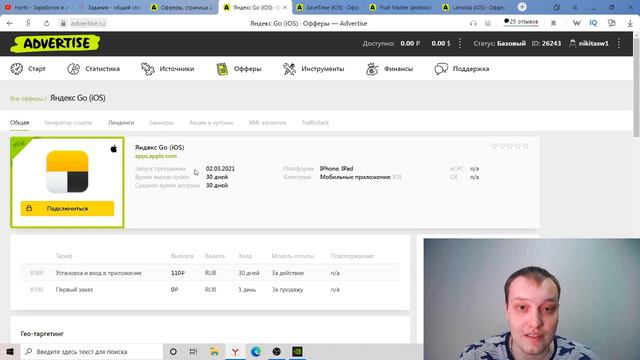640x360 pixels.
Task: Click the Advertise logo
Action: 55,44
